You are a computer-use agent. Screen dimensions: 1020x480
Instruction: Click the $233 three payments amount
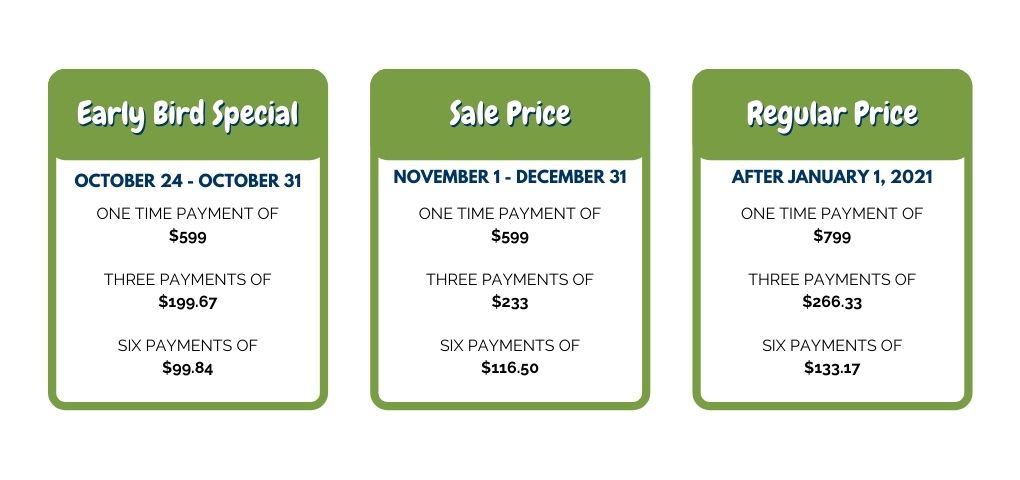pyautogui.click(x=510, y=302)
